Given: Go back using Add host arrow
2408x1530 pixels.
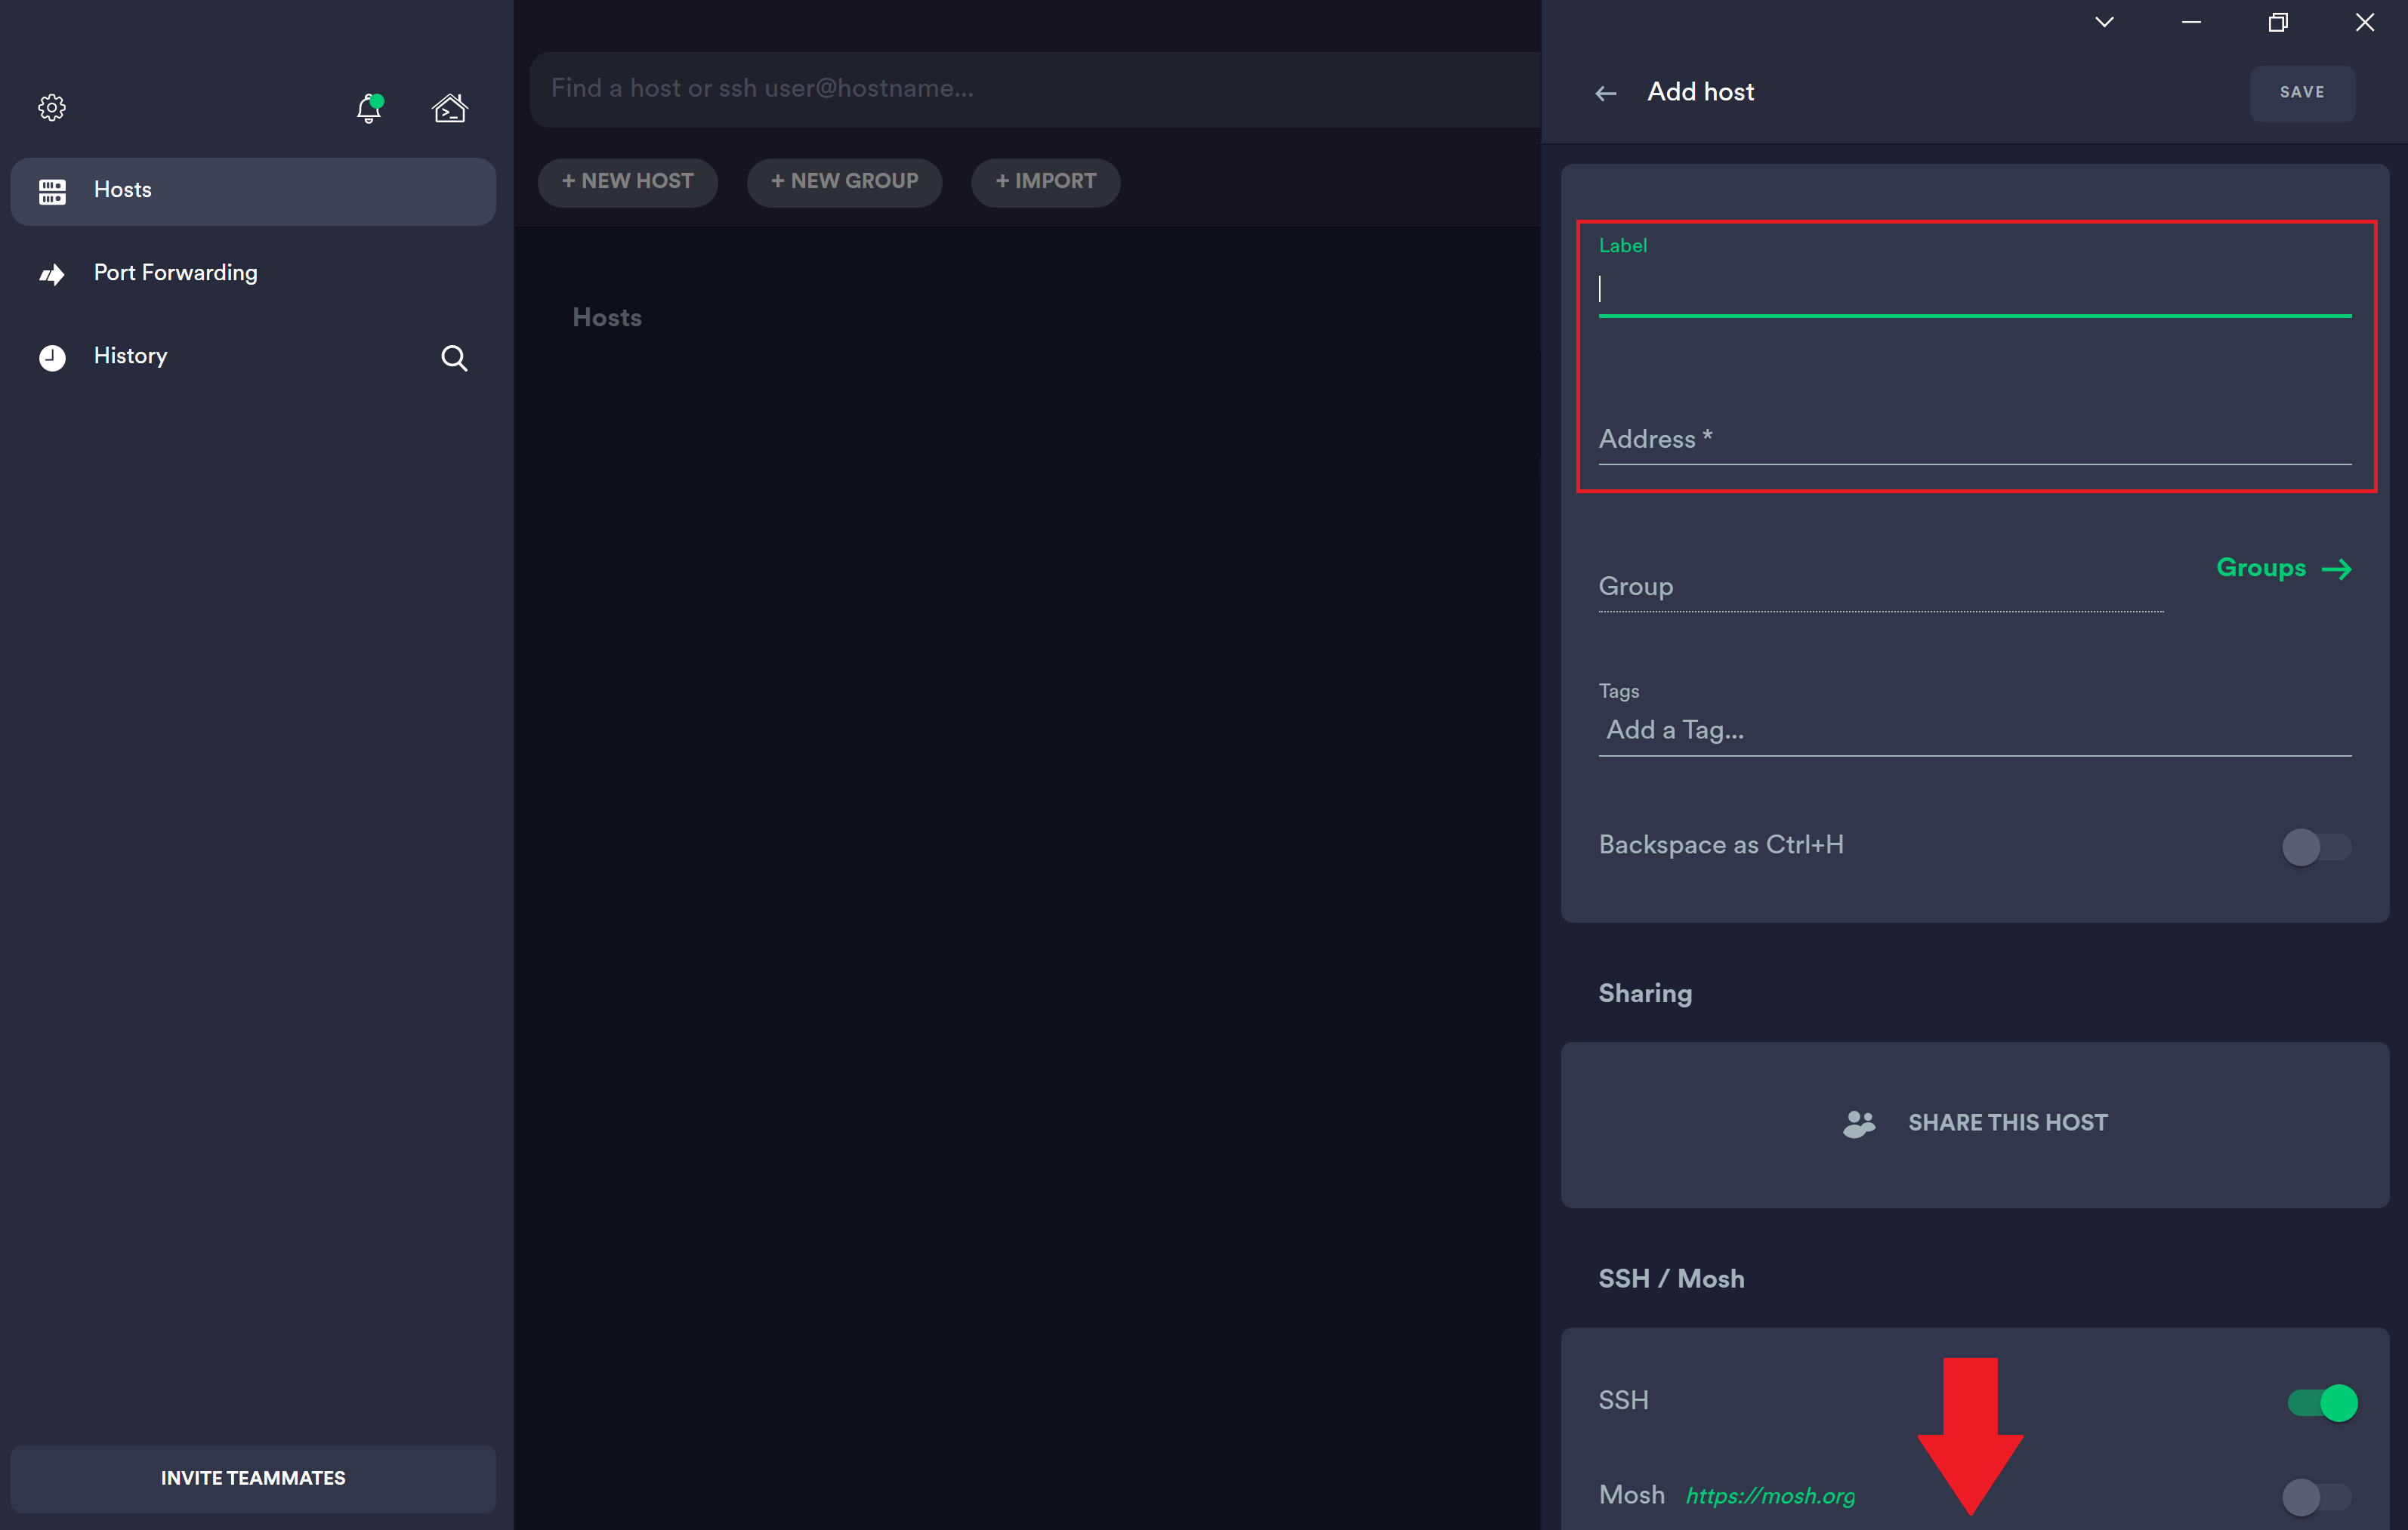Looking at the screenshot, I should coord(1605,93).
